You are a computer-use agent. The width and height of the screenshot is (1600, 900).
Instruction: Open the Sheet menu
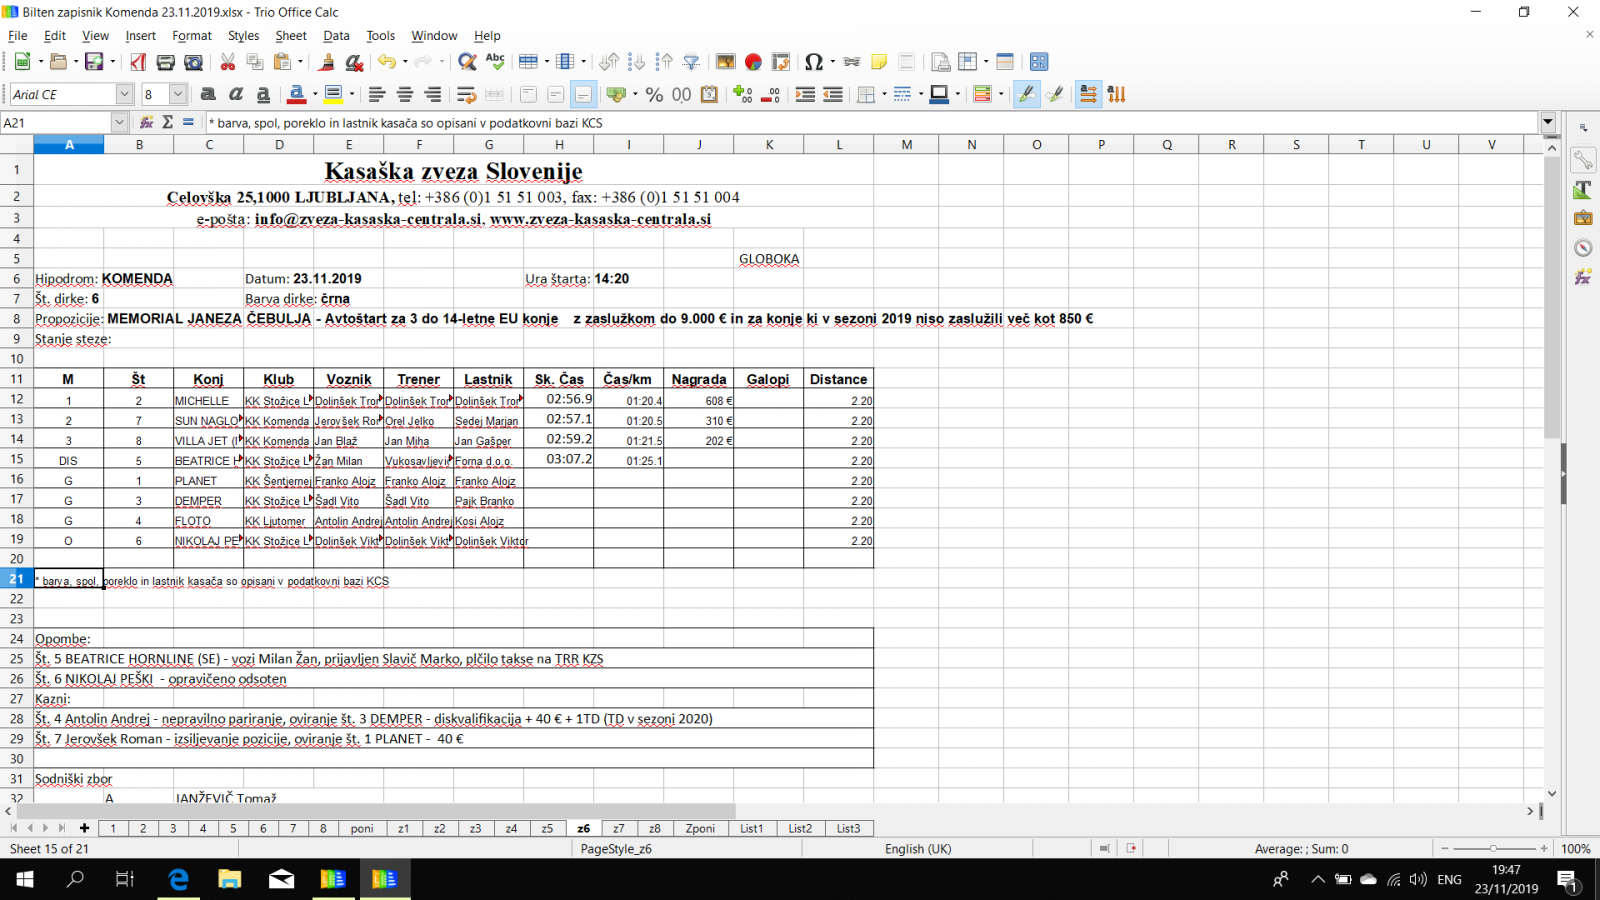(x=291, y=35)
